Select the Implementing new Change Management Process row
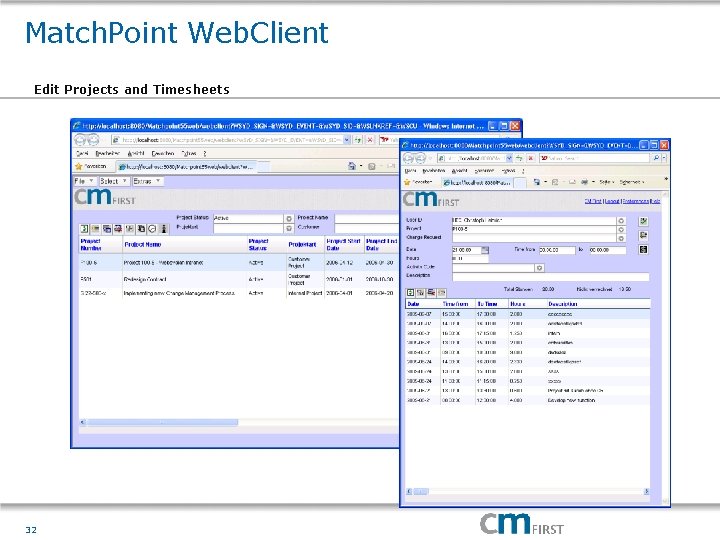The height and width of the screenshot is (540, 720). click(239, 293)
